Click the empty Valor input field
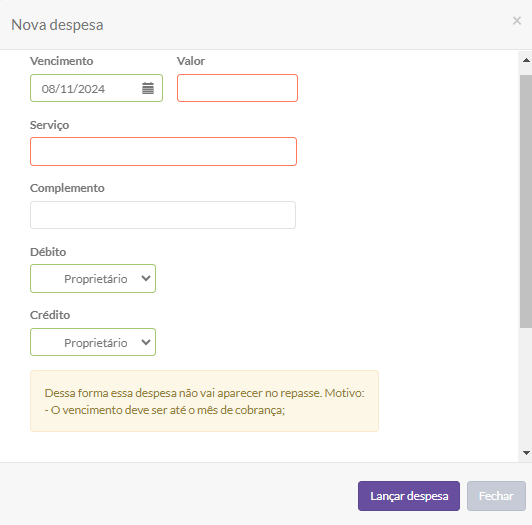This screenshot has height=525, width=532. (237, 88)
